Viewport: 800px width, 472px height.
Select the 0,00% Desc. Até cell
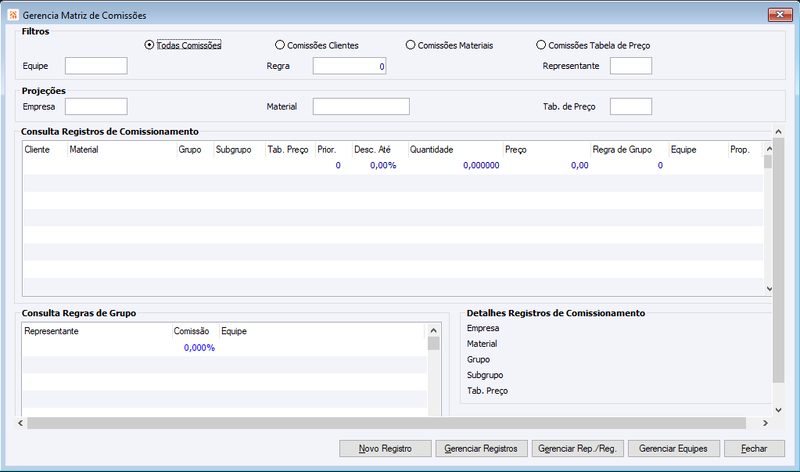click(380, 165)
